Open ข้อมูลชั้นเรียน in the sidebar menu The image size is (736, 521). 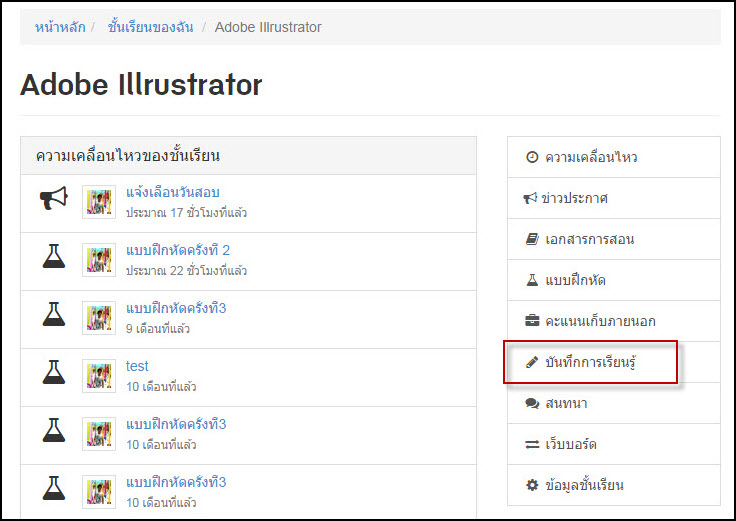(614, 485)
